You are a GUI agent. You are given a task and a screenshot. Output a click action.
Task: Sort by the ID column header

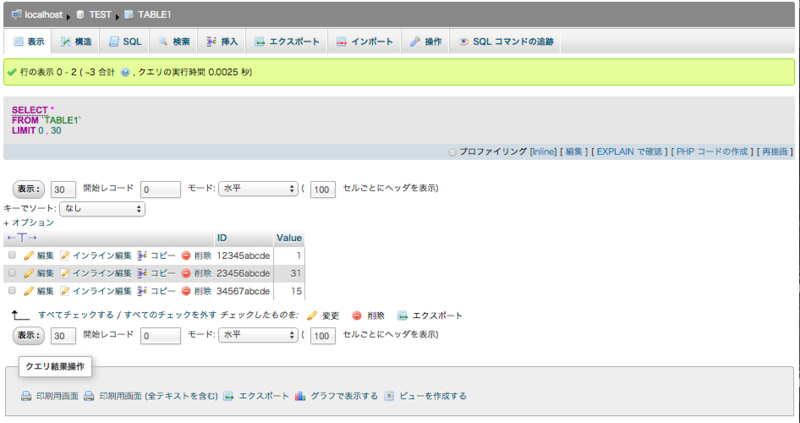coord(222,238)
